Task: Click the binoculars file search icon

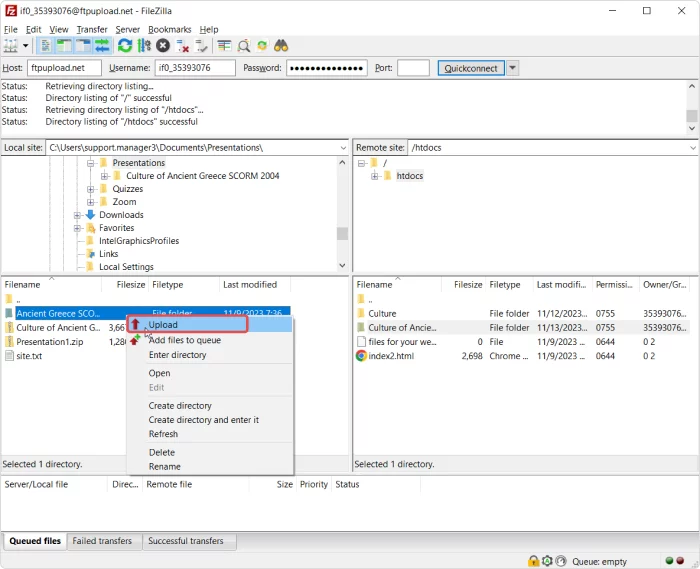Action: [x=281, y=46]
